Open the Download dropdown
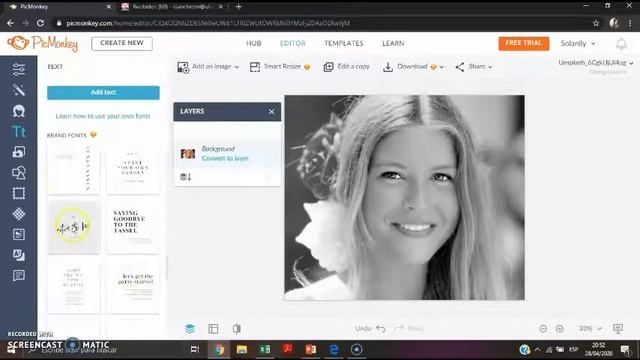Screen dimensions: 640x360 [413, 67]
